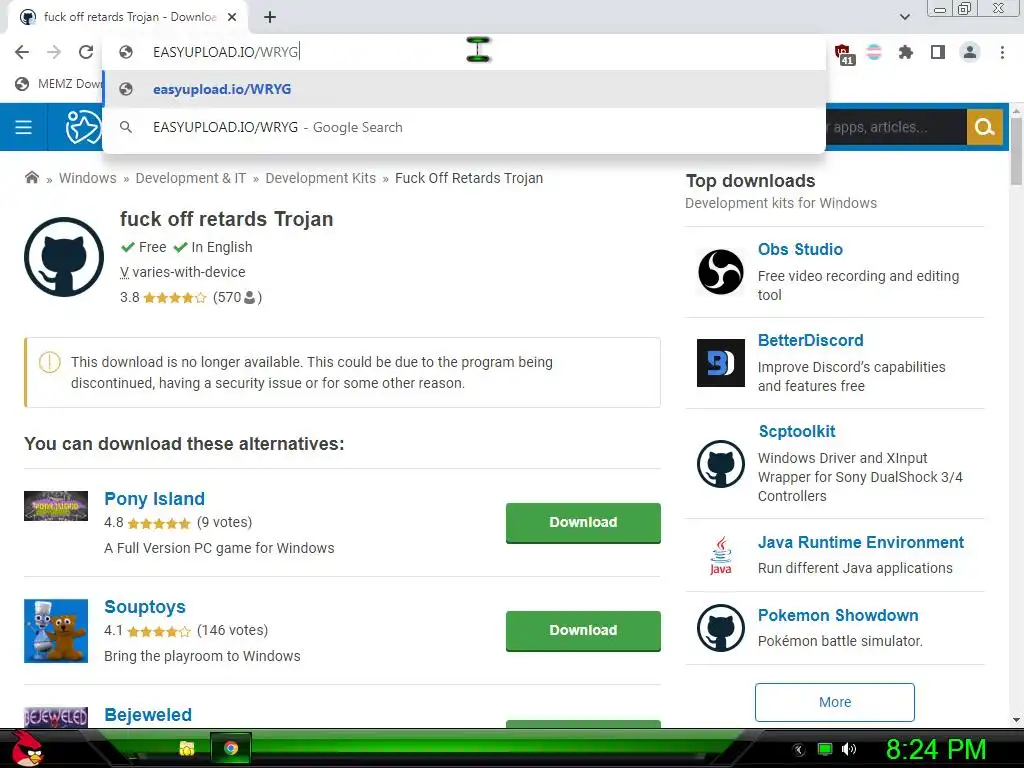The width and height of the screenshot is (1024, 768).
Task: Click the browser back arrow
Action: point(22,52)
